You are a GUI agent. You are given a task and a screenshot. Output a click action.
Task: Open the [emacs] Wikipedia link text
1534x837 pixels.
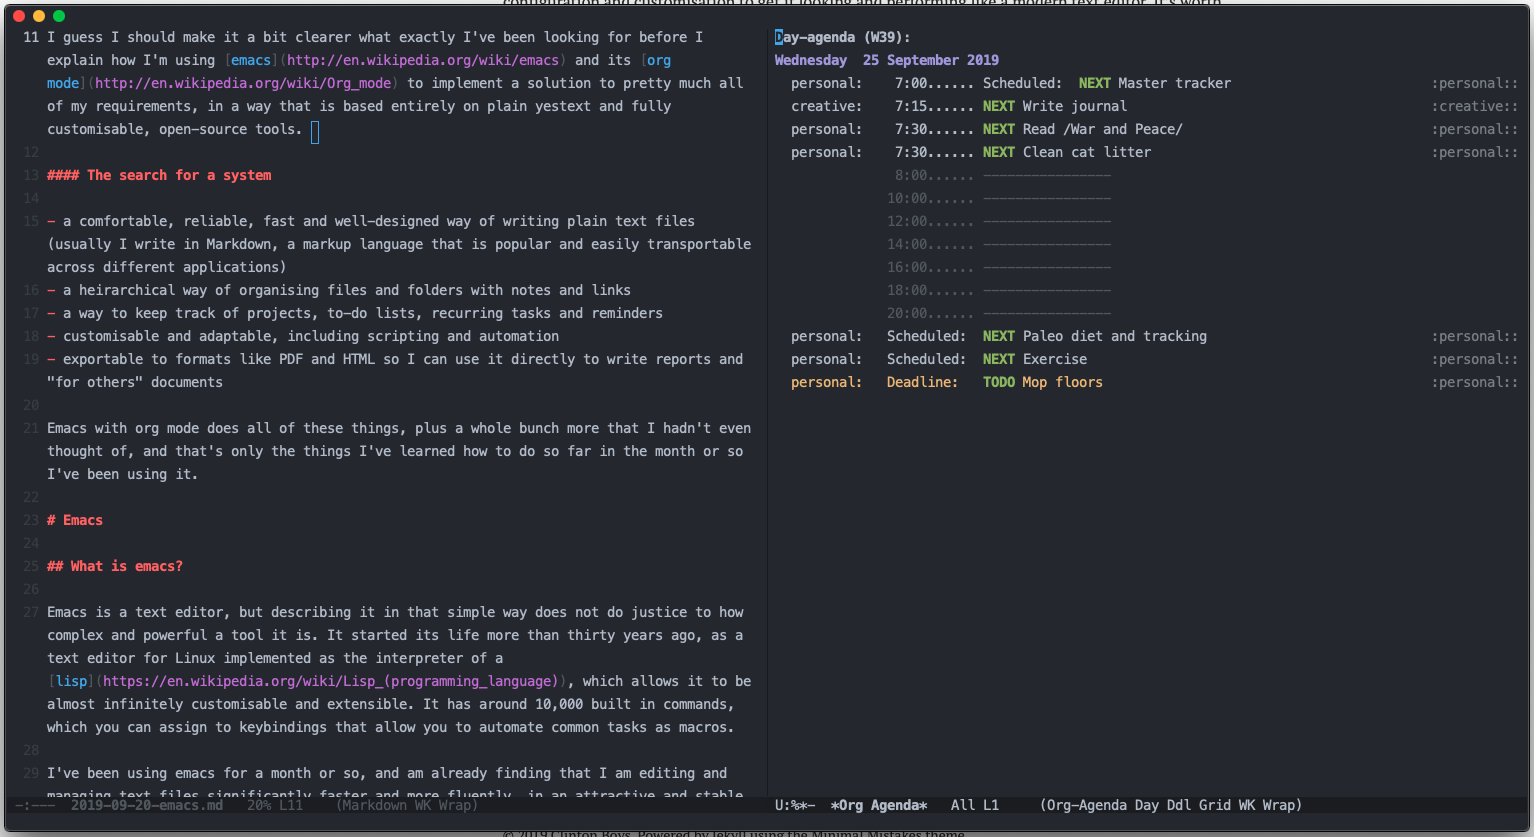(x=251, y=60)
